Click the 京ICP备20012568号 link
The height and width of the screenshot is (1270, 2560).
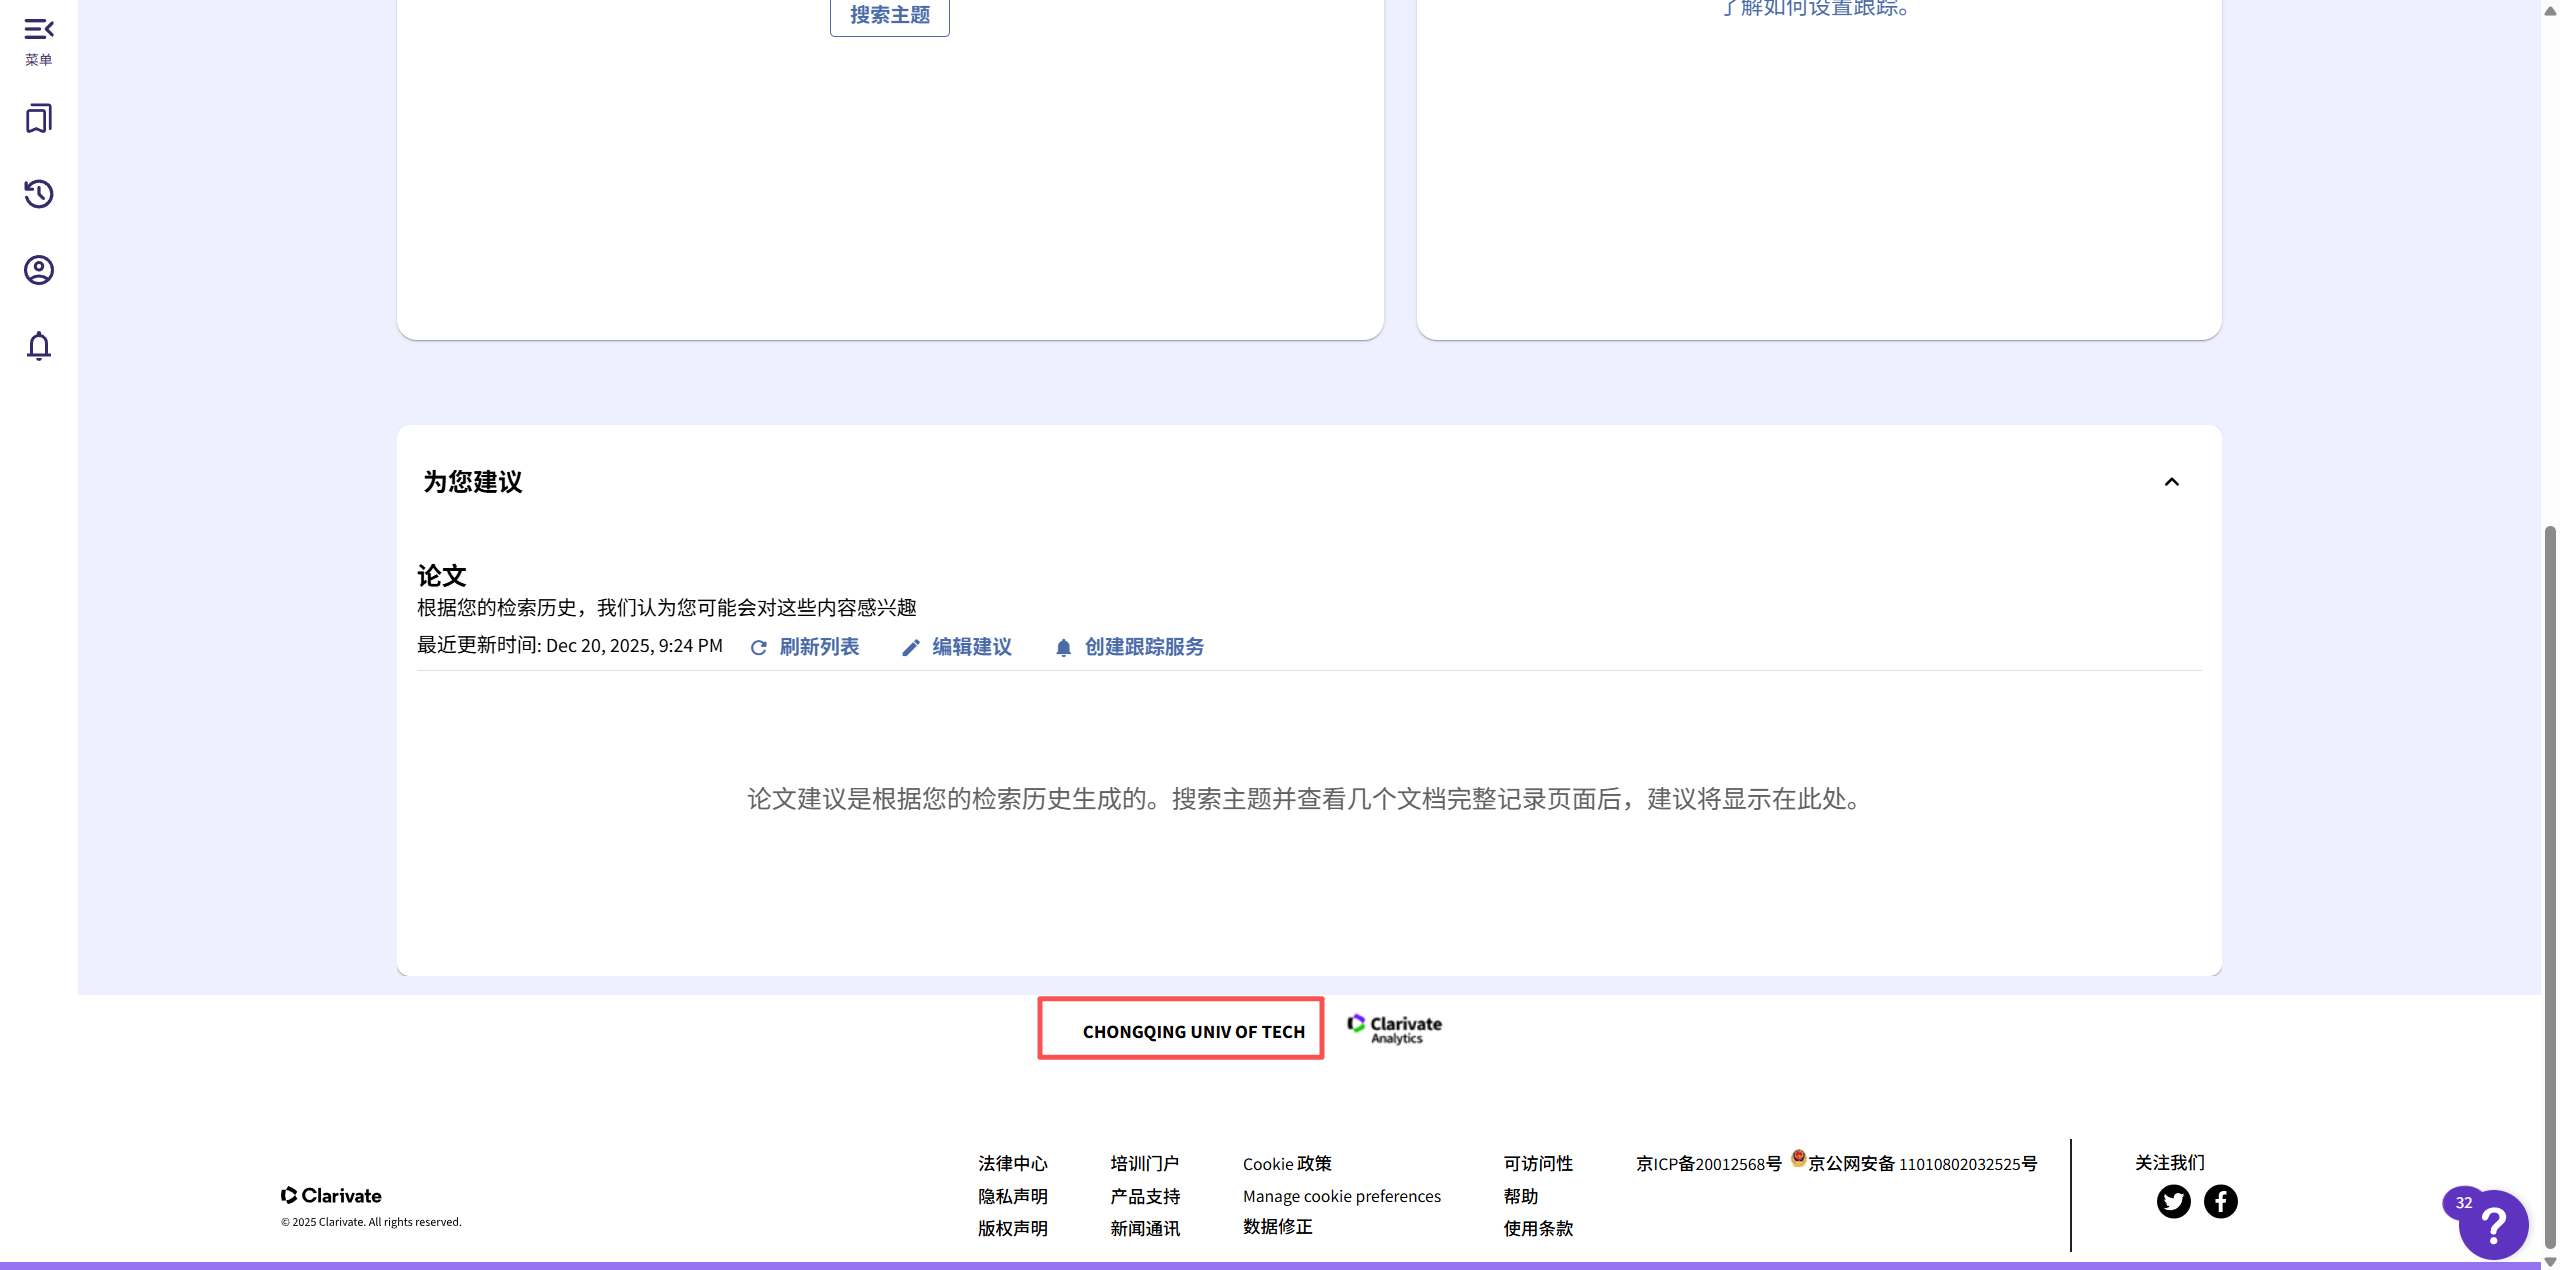coord(1708,1163)
